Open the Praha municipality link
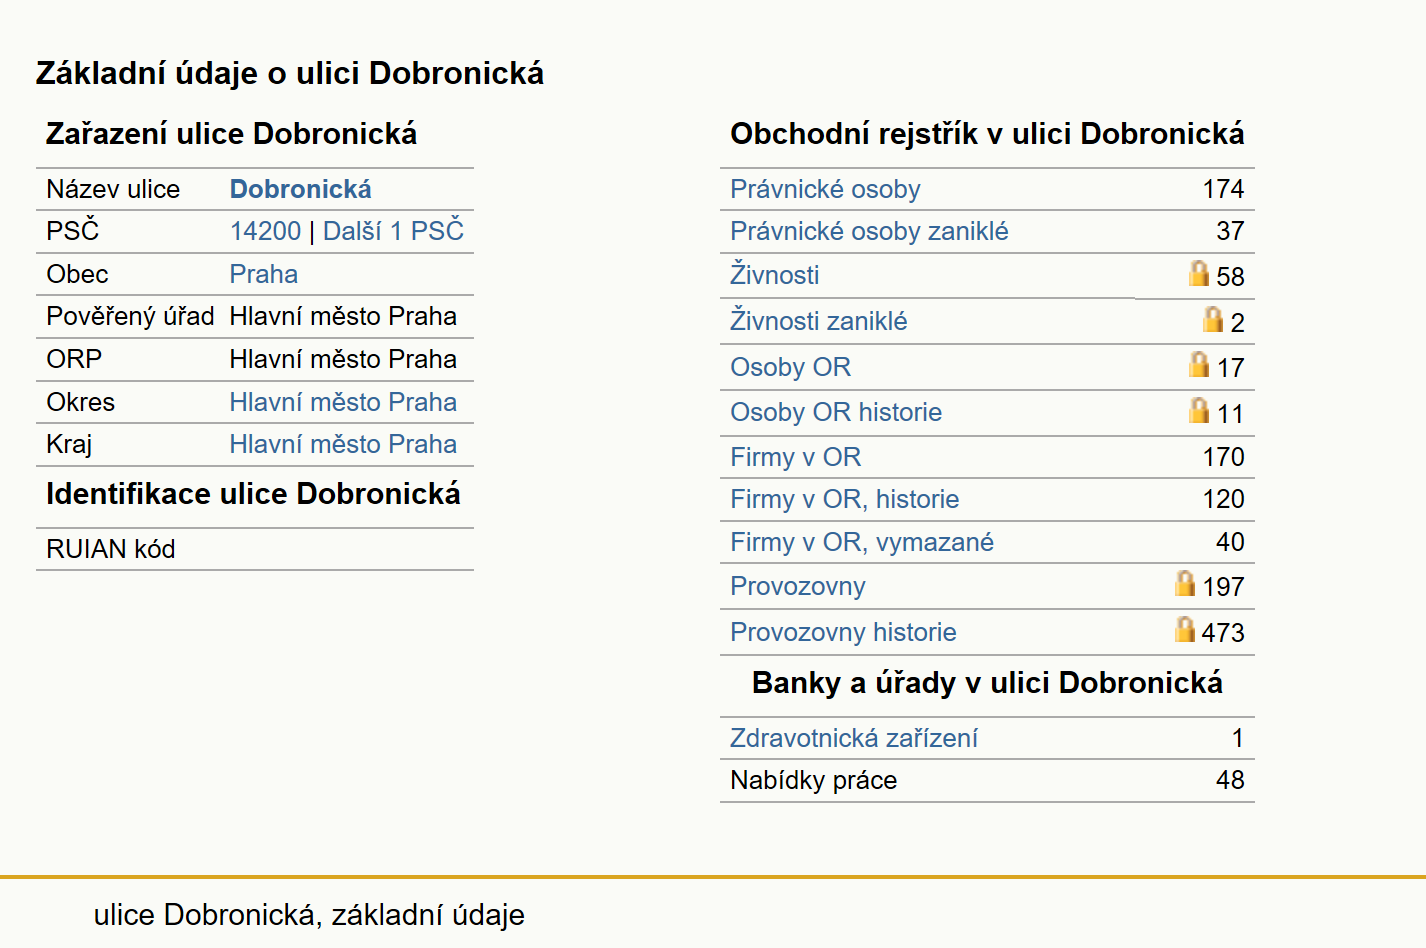The width and height of the screenshot is (1426, 948). [x=264, y=274]
